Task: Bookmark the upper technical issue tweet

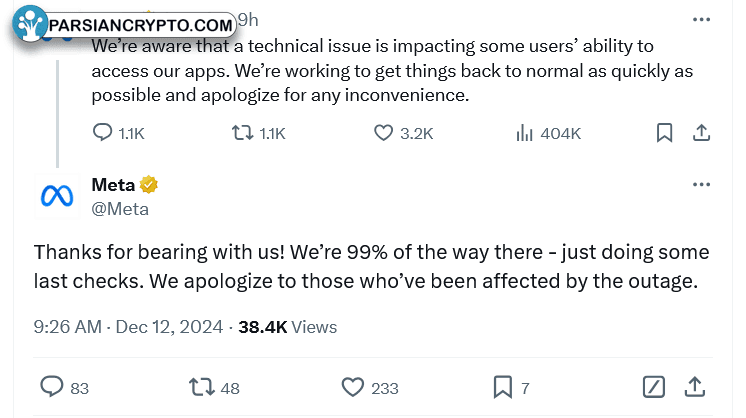Action: click(x=665, y=133)
